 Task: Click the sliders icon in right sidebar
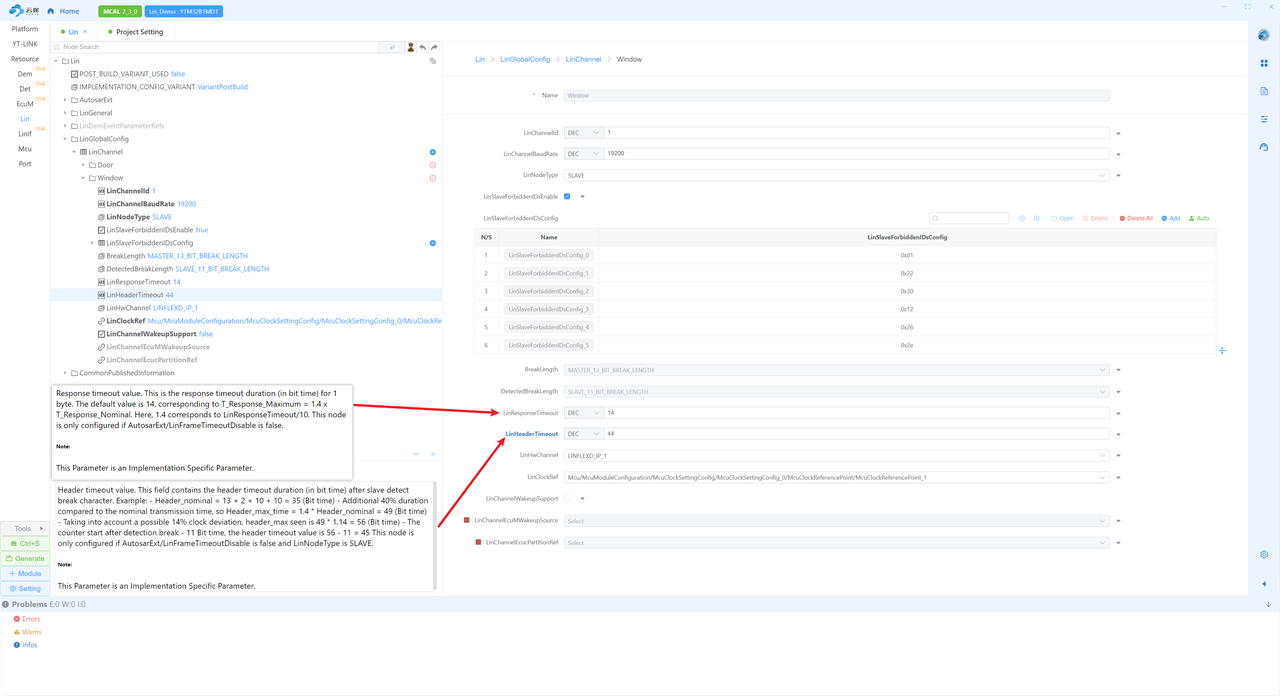(x=1264, y=119)
